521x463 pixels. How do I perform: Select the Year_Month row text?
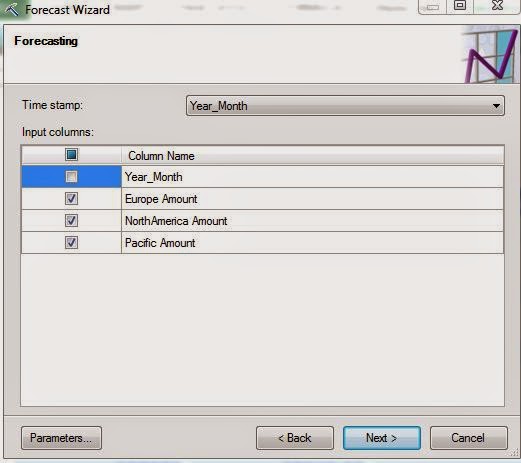154,177
